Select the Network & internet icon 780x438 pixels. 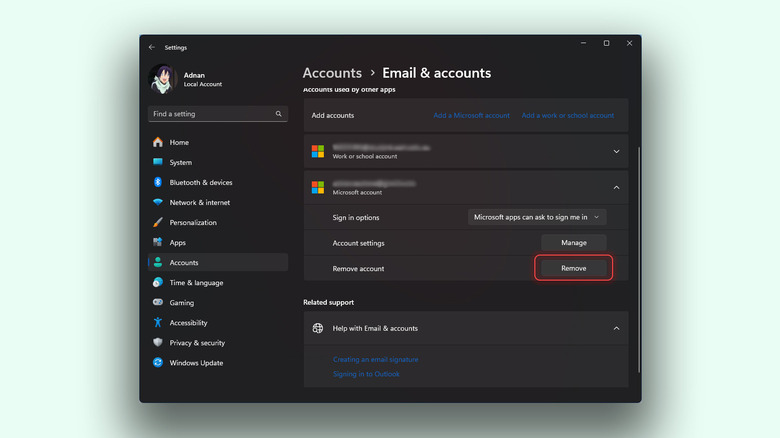(x=158, y=202)
